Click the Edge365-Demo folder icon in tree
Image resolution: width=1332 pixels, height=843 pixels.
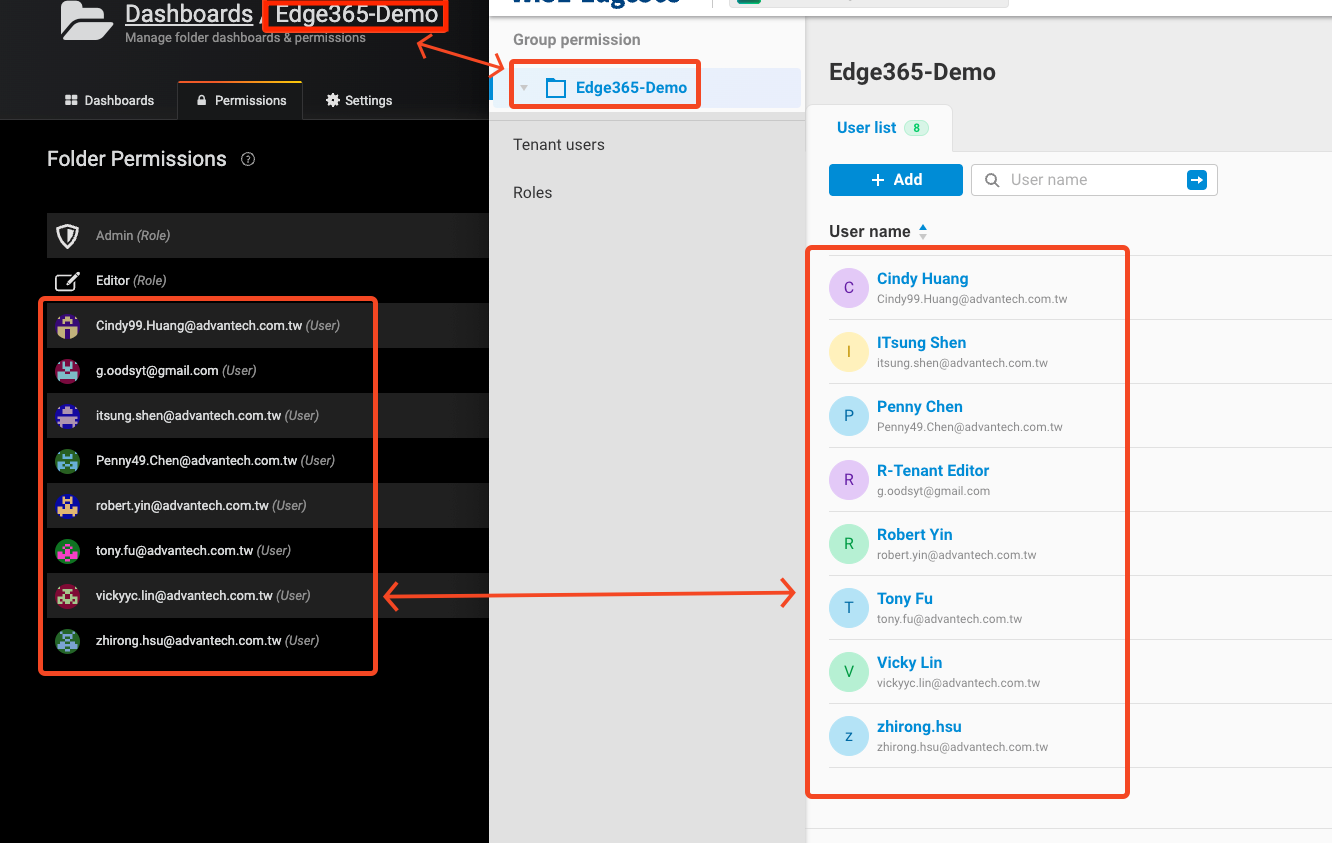pyautogui.click(x=555, y=88)
